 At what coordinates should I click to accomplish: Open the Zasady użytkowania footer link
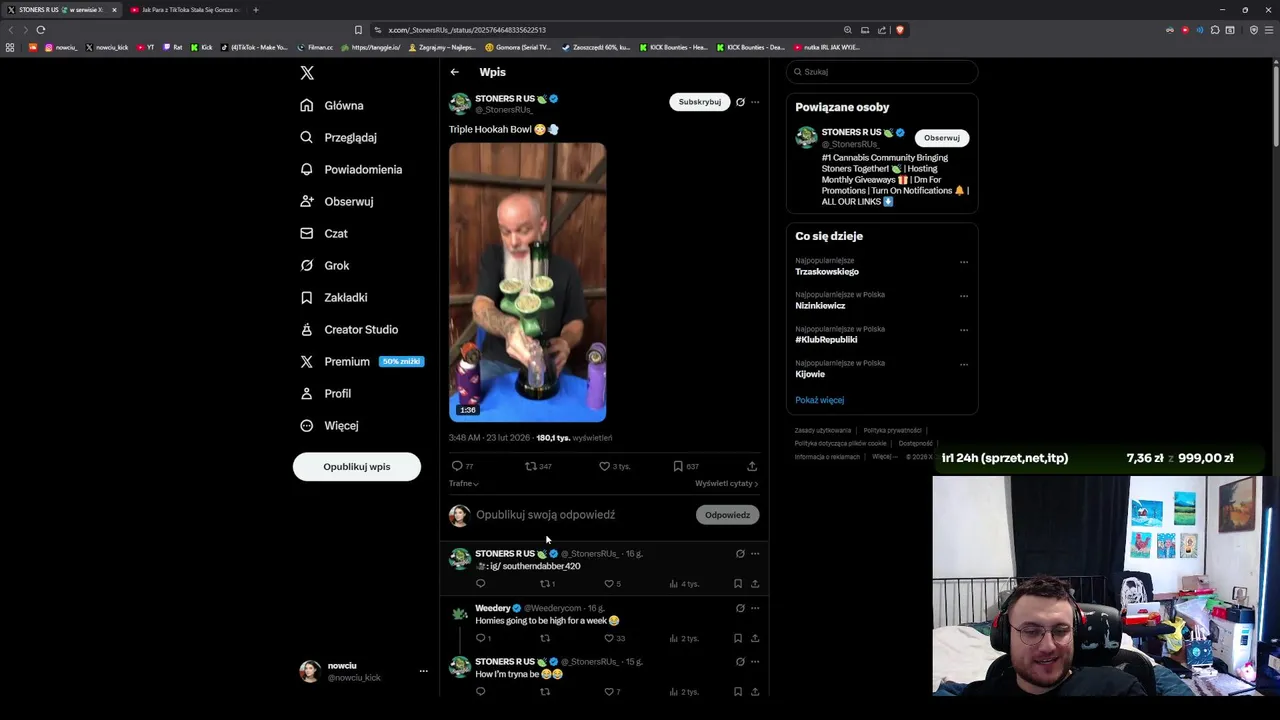[x=823, y=430]
